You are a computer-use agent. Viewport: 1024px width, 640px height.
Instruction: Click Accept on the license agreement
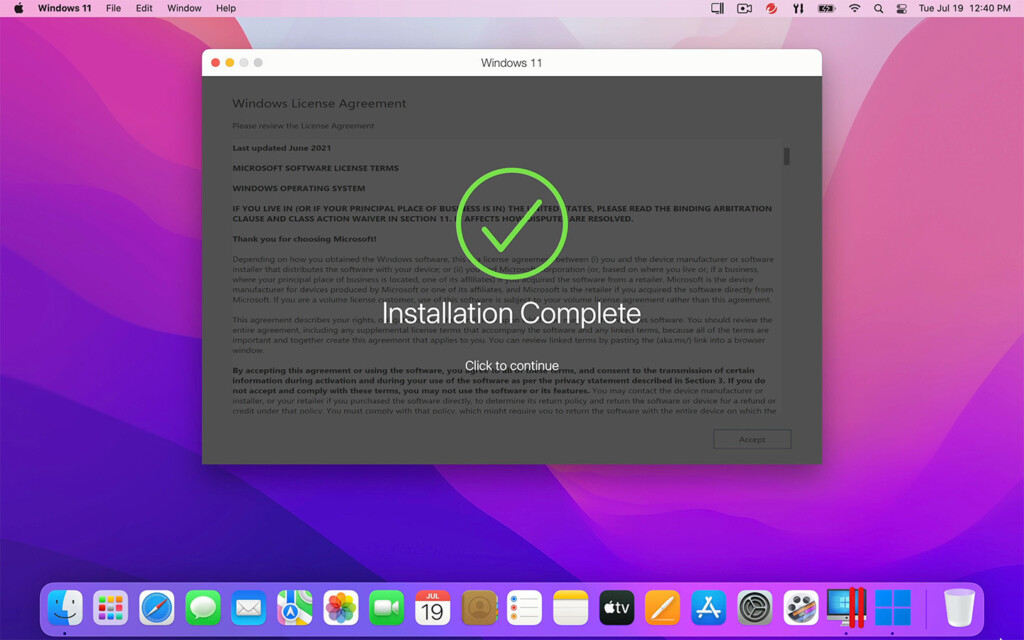(752, 440)
